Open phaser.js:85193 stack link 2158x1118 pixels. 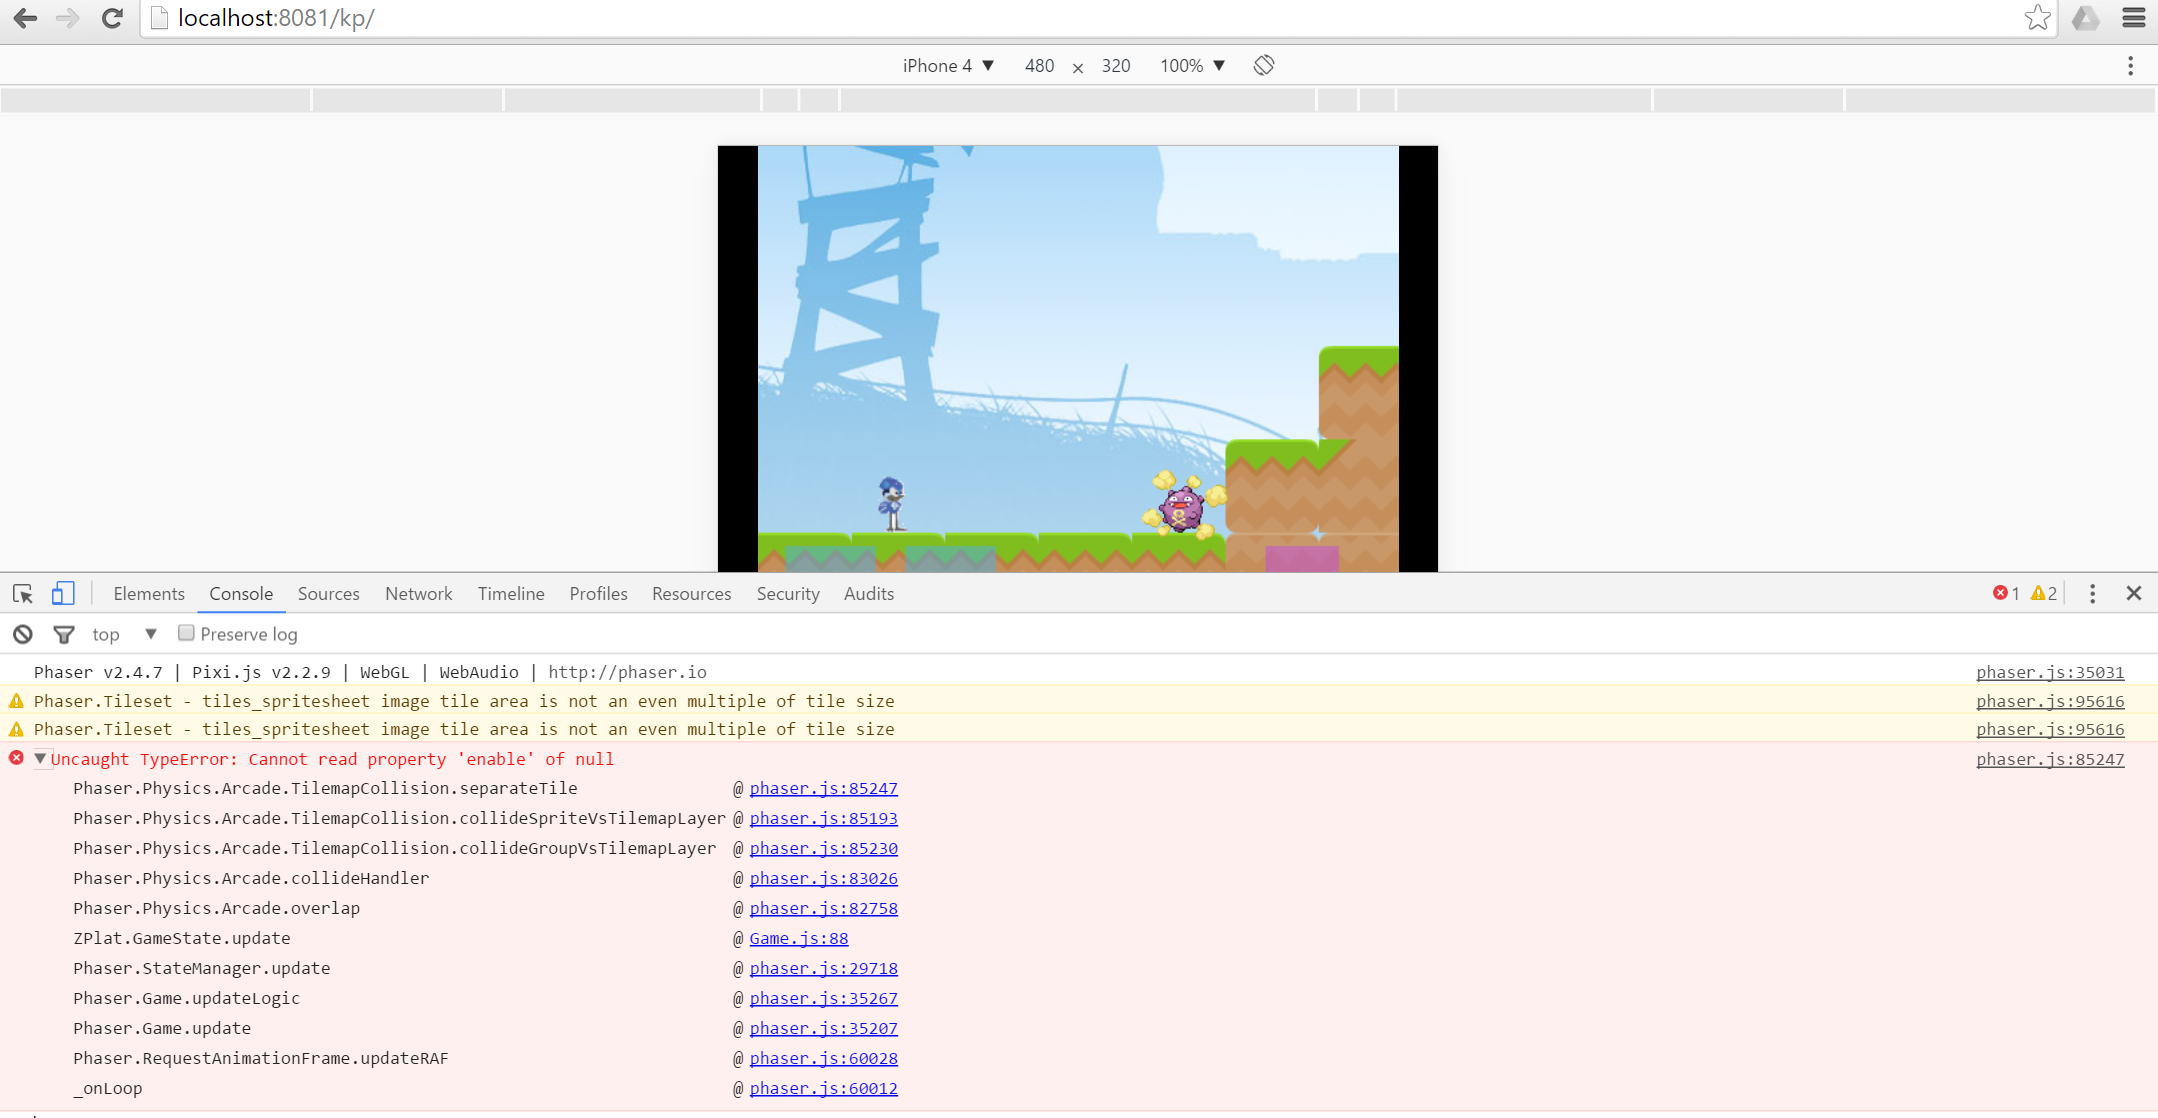pos(823,818)
